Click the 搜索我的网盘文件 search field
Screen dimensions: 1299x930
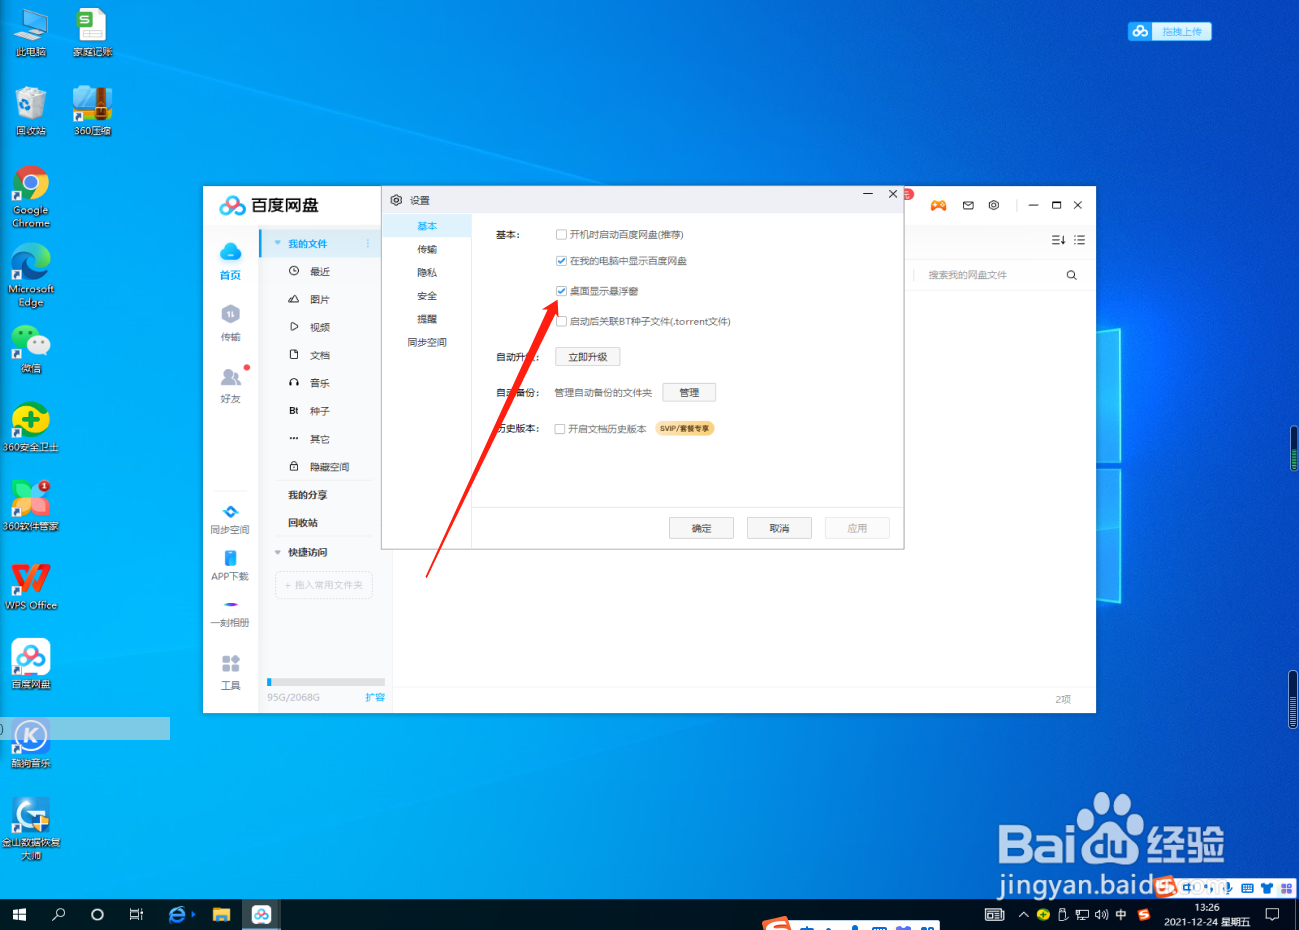986,275
